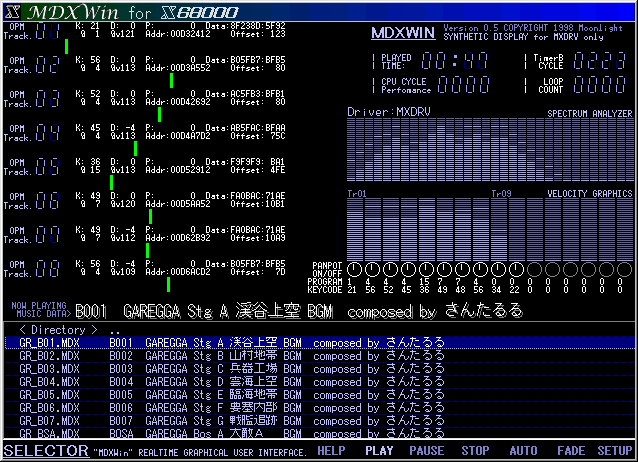Screen dimensions: 638x462
Task: Click the LOOP COUNT display
Action: point(600,85)
